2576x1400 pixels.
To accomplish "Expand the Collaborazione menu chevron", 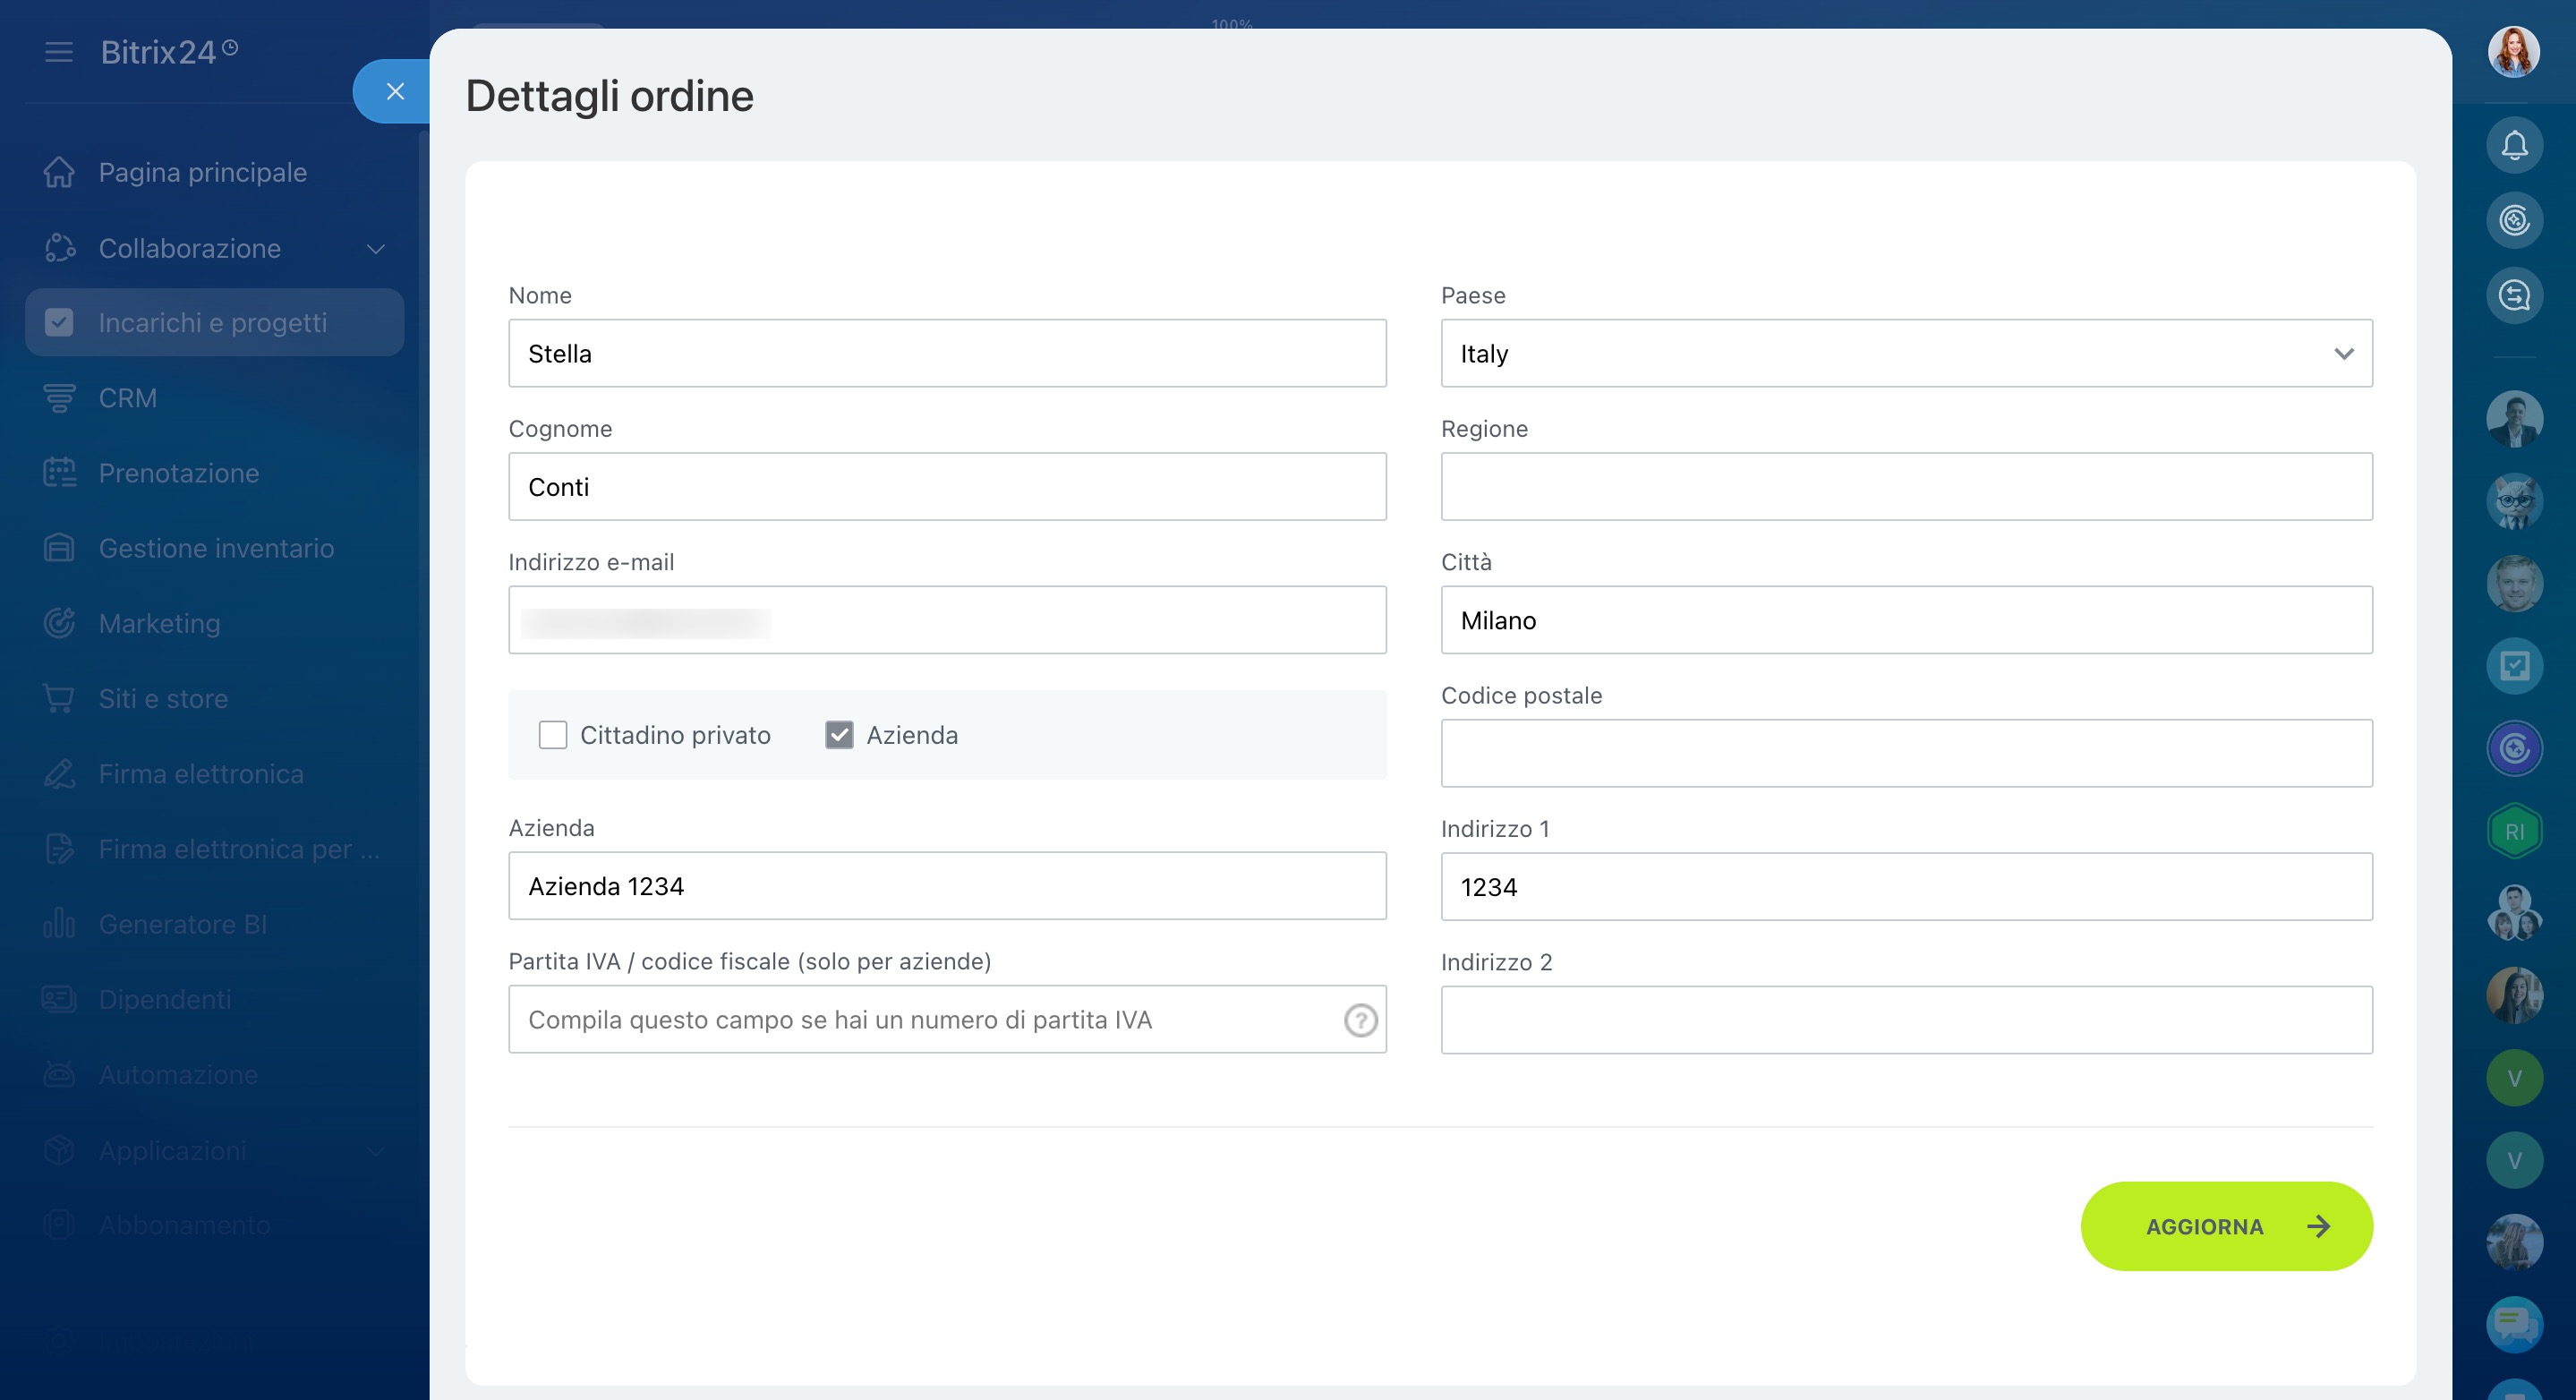I will 376,248.
